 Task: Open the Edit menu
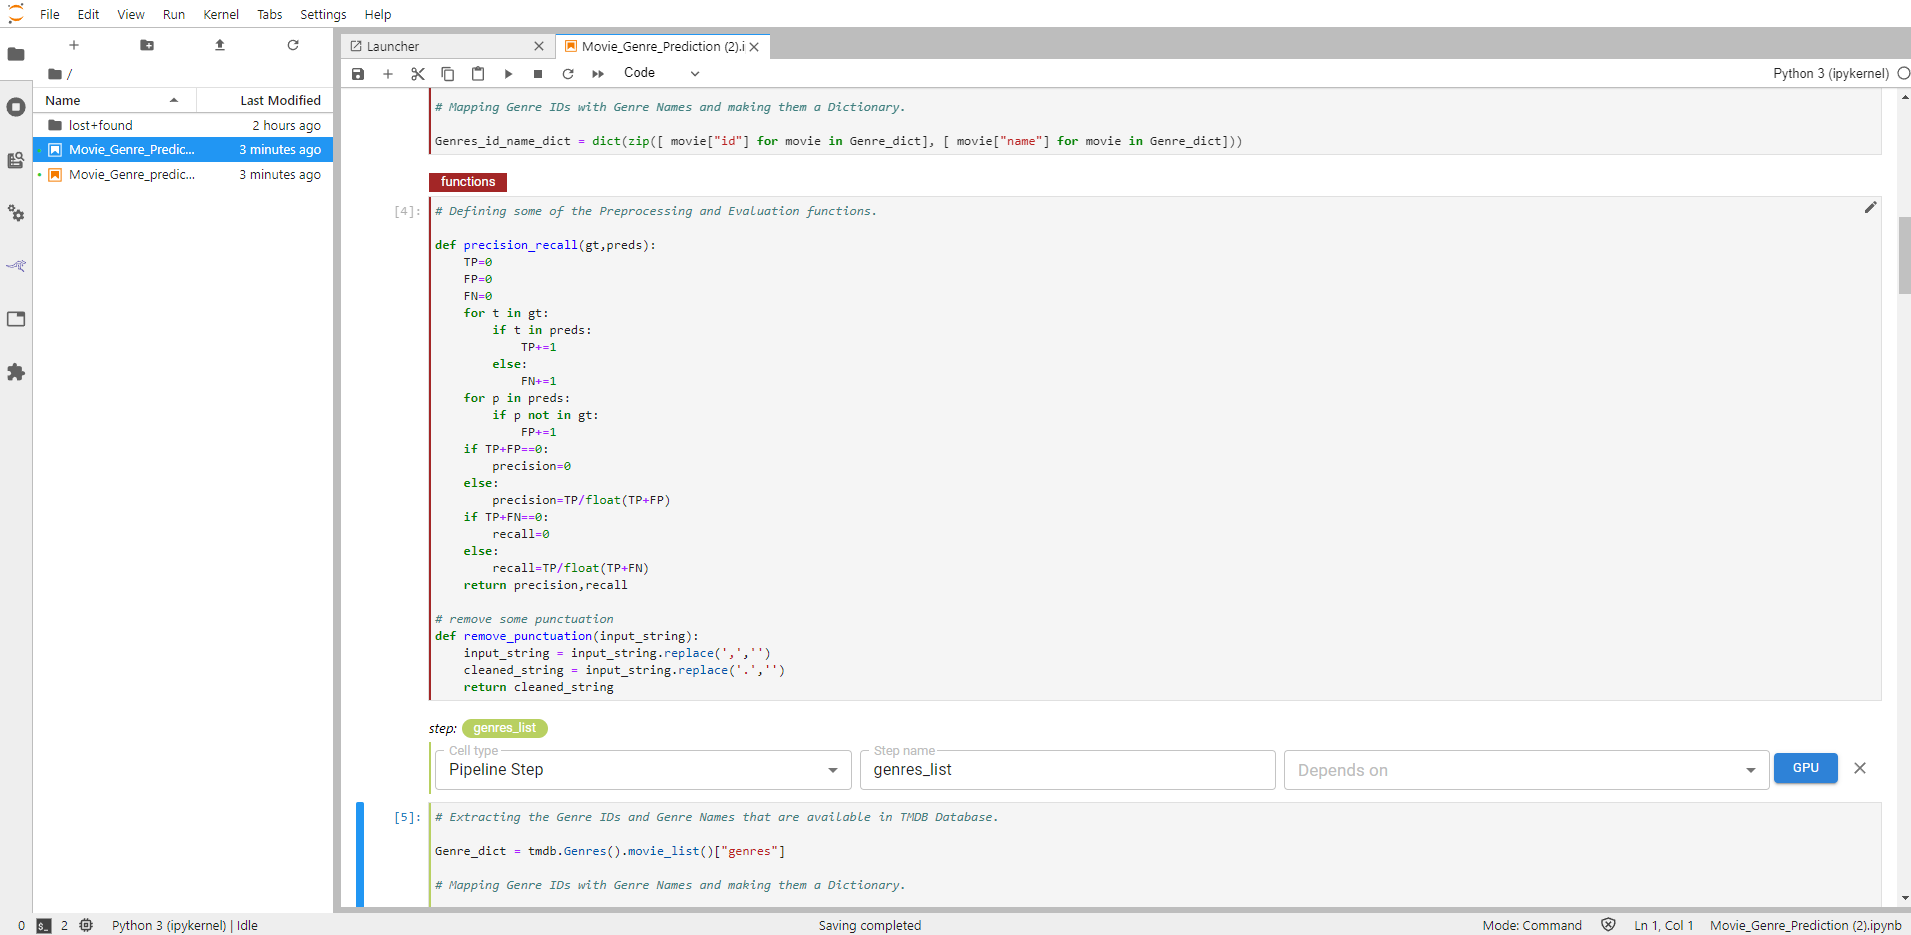[x=89, y=14]
